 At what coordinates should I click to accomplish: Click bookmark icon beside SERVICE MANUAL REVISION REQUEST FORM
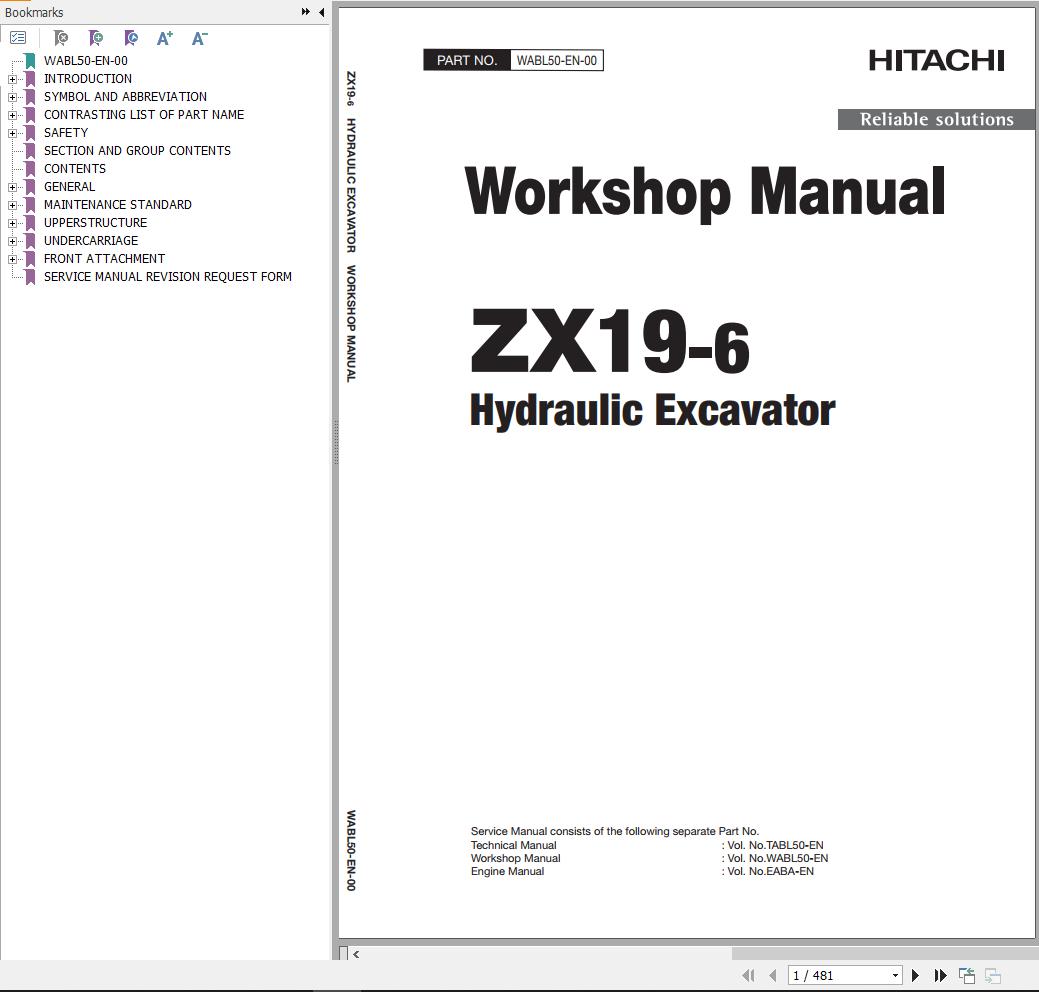[x=30, y=277]
